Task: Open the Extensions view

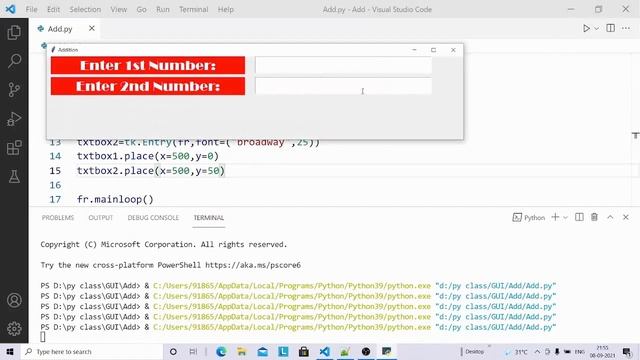Action: point(14,148)
